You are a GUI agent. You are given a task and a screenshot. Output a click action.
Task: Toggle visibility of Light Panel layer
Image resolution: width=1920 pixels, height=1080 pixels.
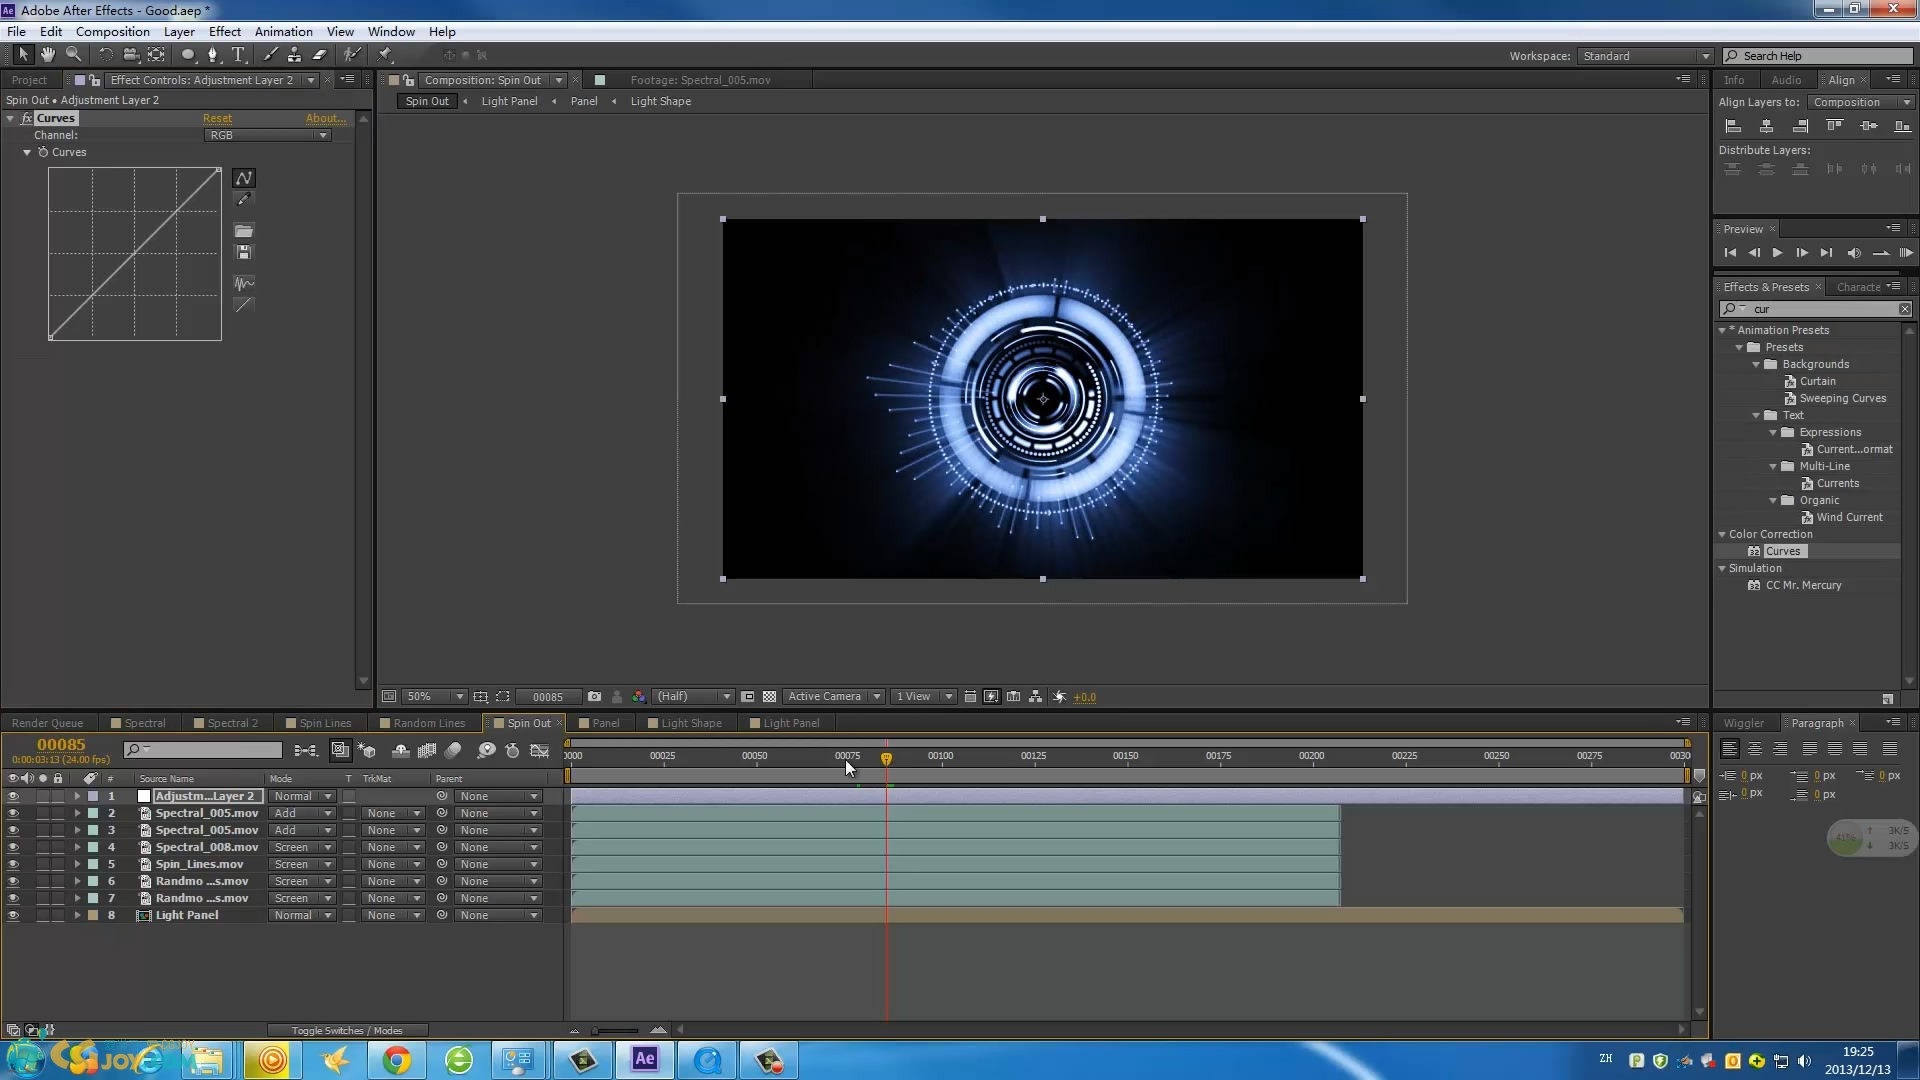coord(11,915)
